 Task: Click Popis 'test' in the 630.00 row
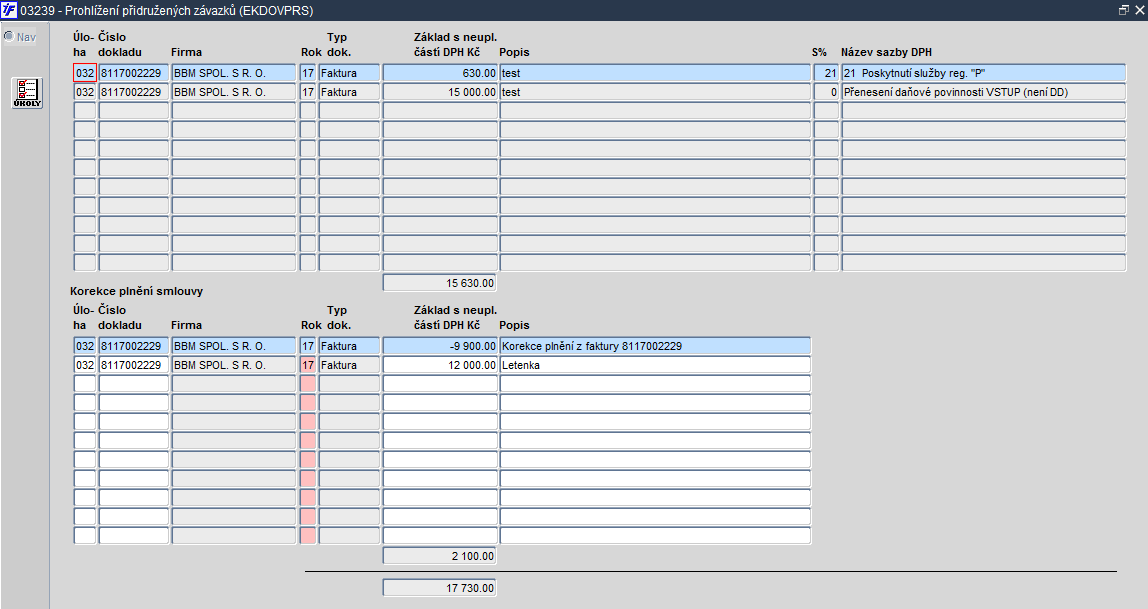point(655,73)
